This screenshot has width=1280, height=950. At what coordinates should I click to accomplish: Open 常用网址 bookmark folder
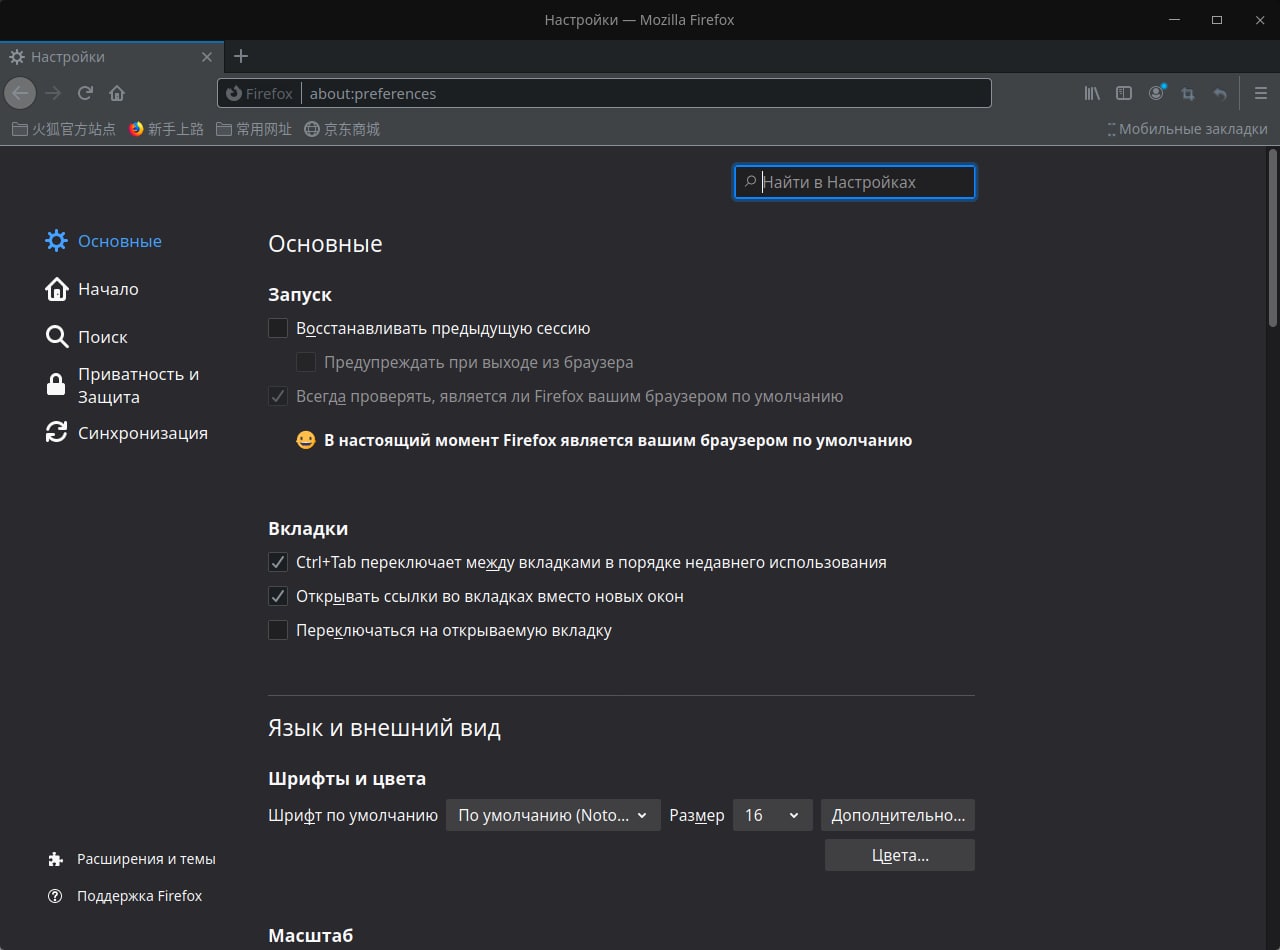254,129
